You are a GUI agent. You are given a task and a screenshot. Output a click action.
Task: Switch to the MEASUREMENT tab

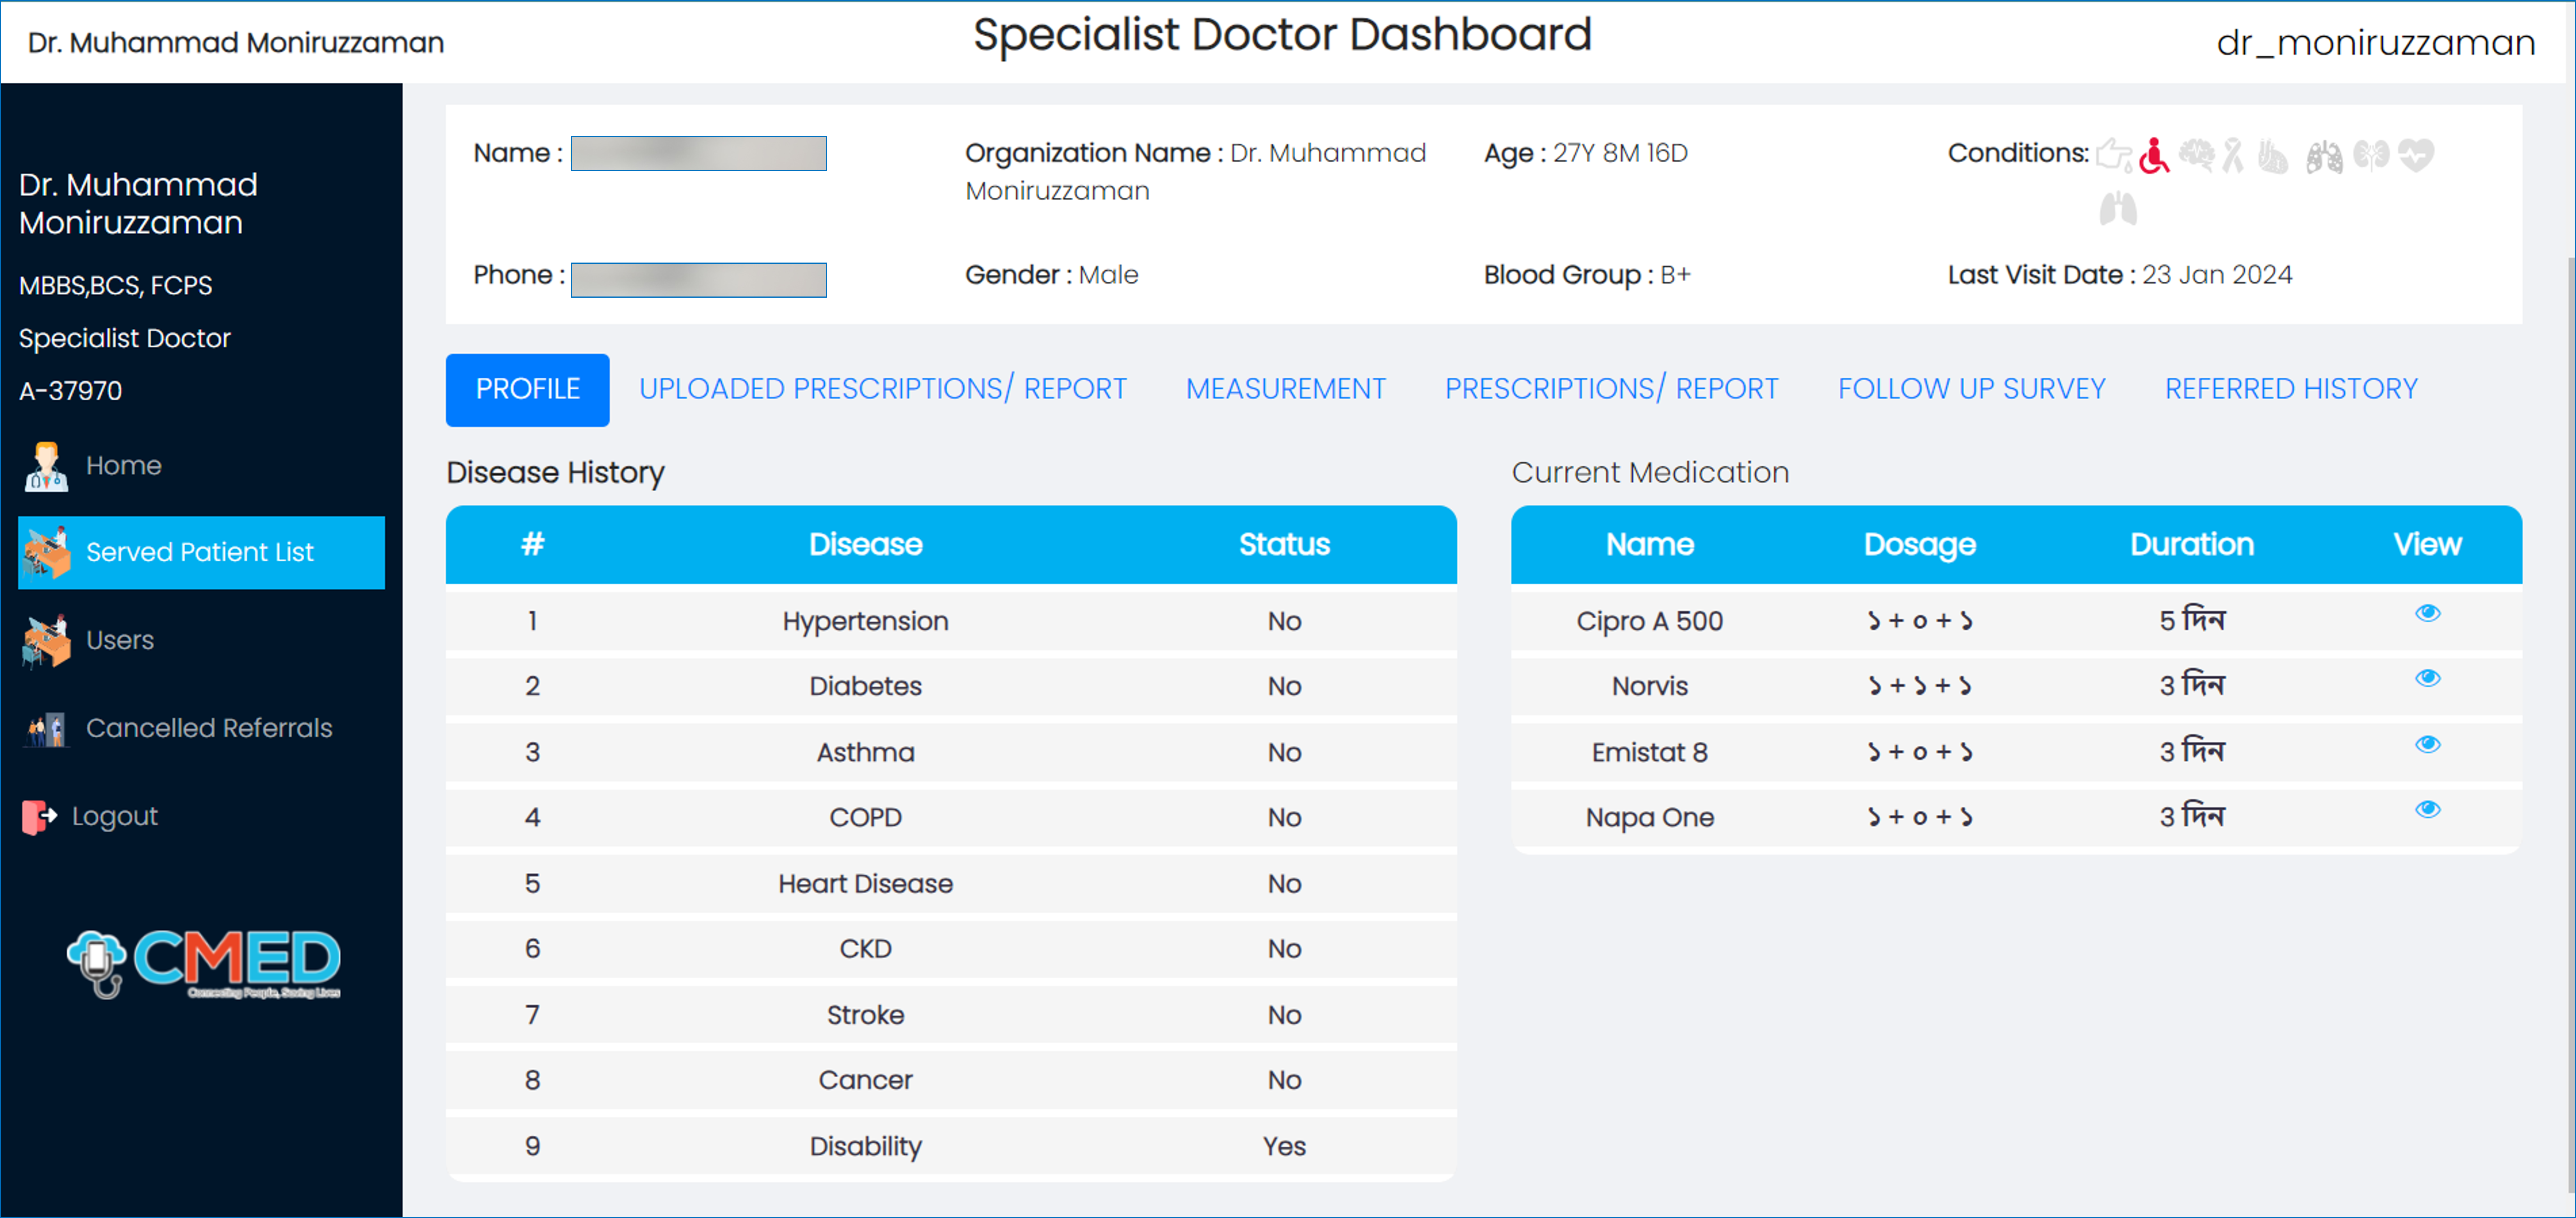(x=1286, y=389)
